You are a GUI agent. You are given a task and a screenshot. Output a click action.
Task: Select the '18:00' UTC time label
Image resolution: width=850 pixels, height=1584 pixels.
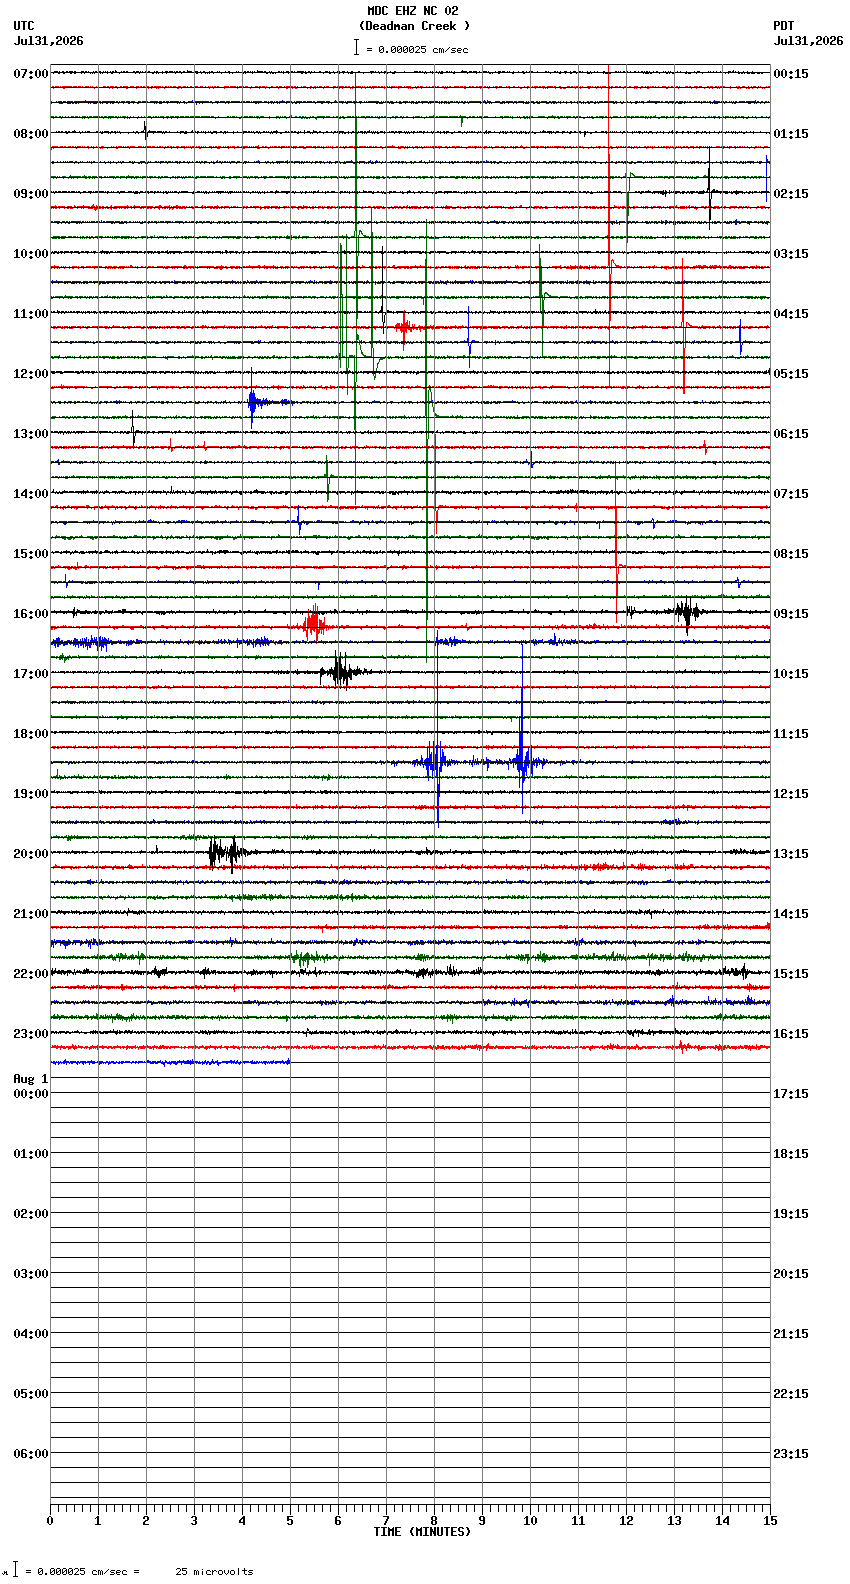[30, 734]
